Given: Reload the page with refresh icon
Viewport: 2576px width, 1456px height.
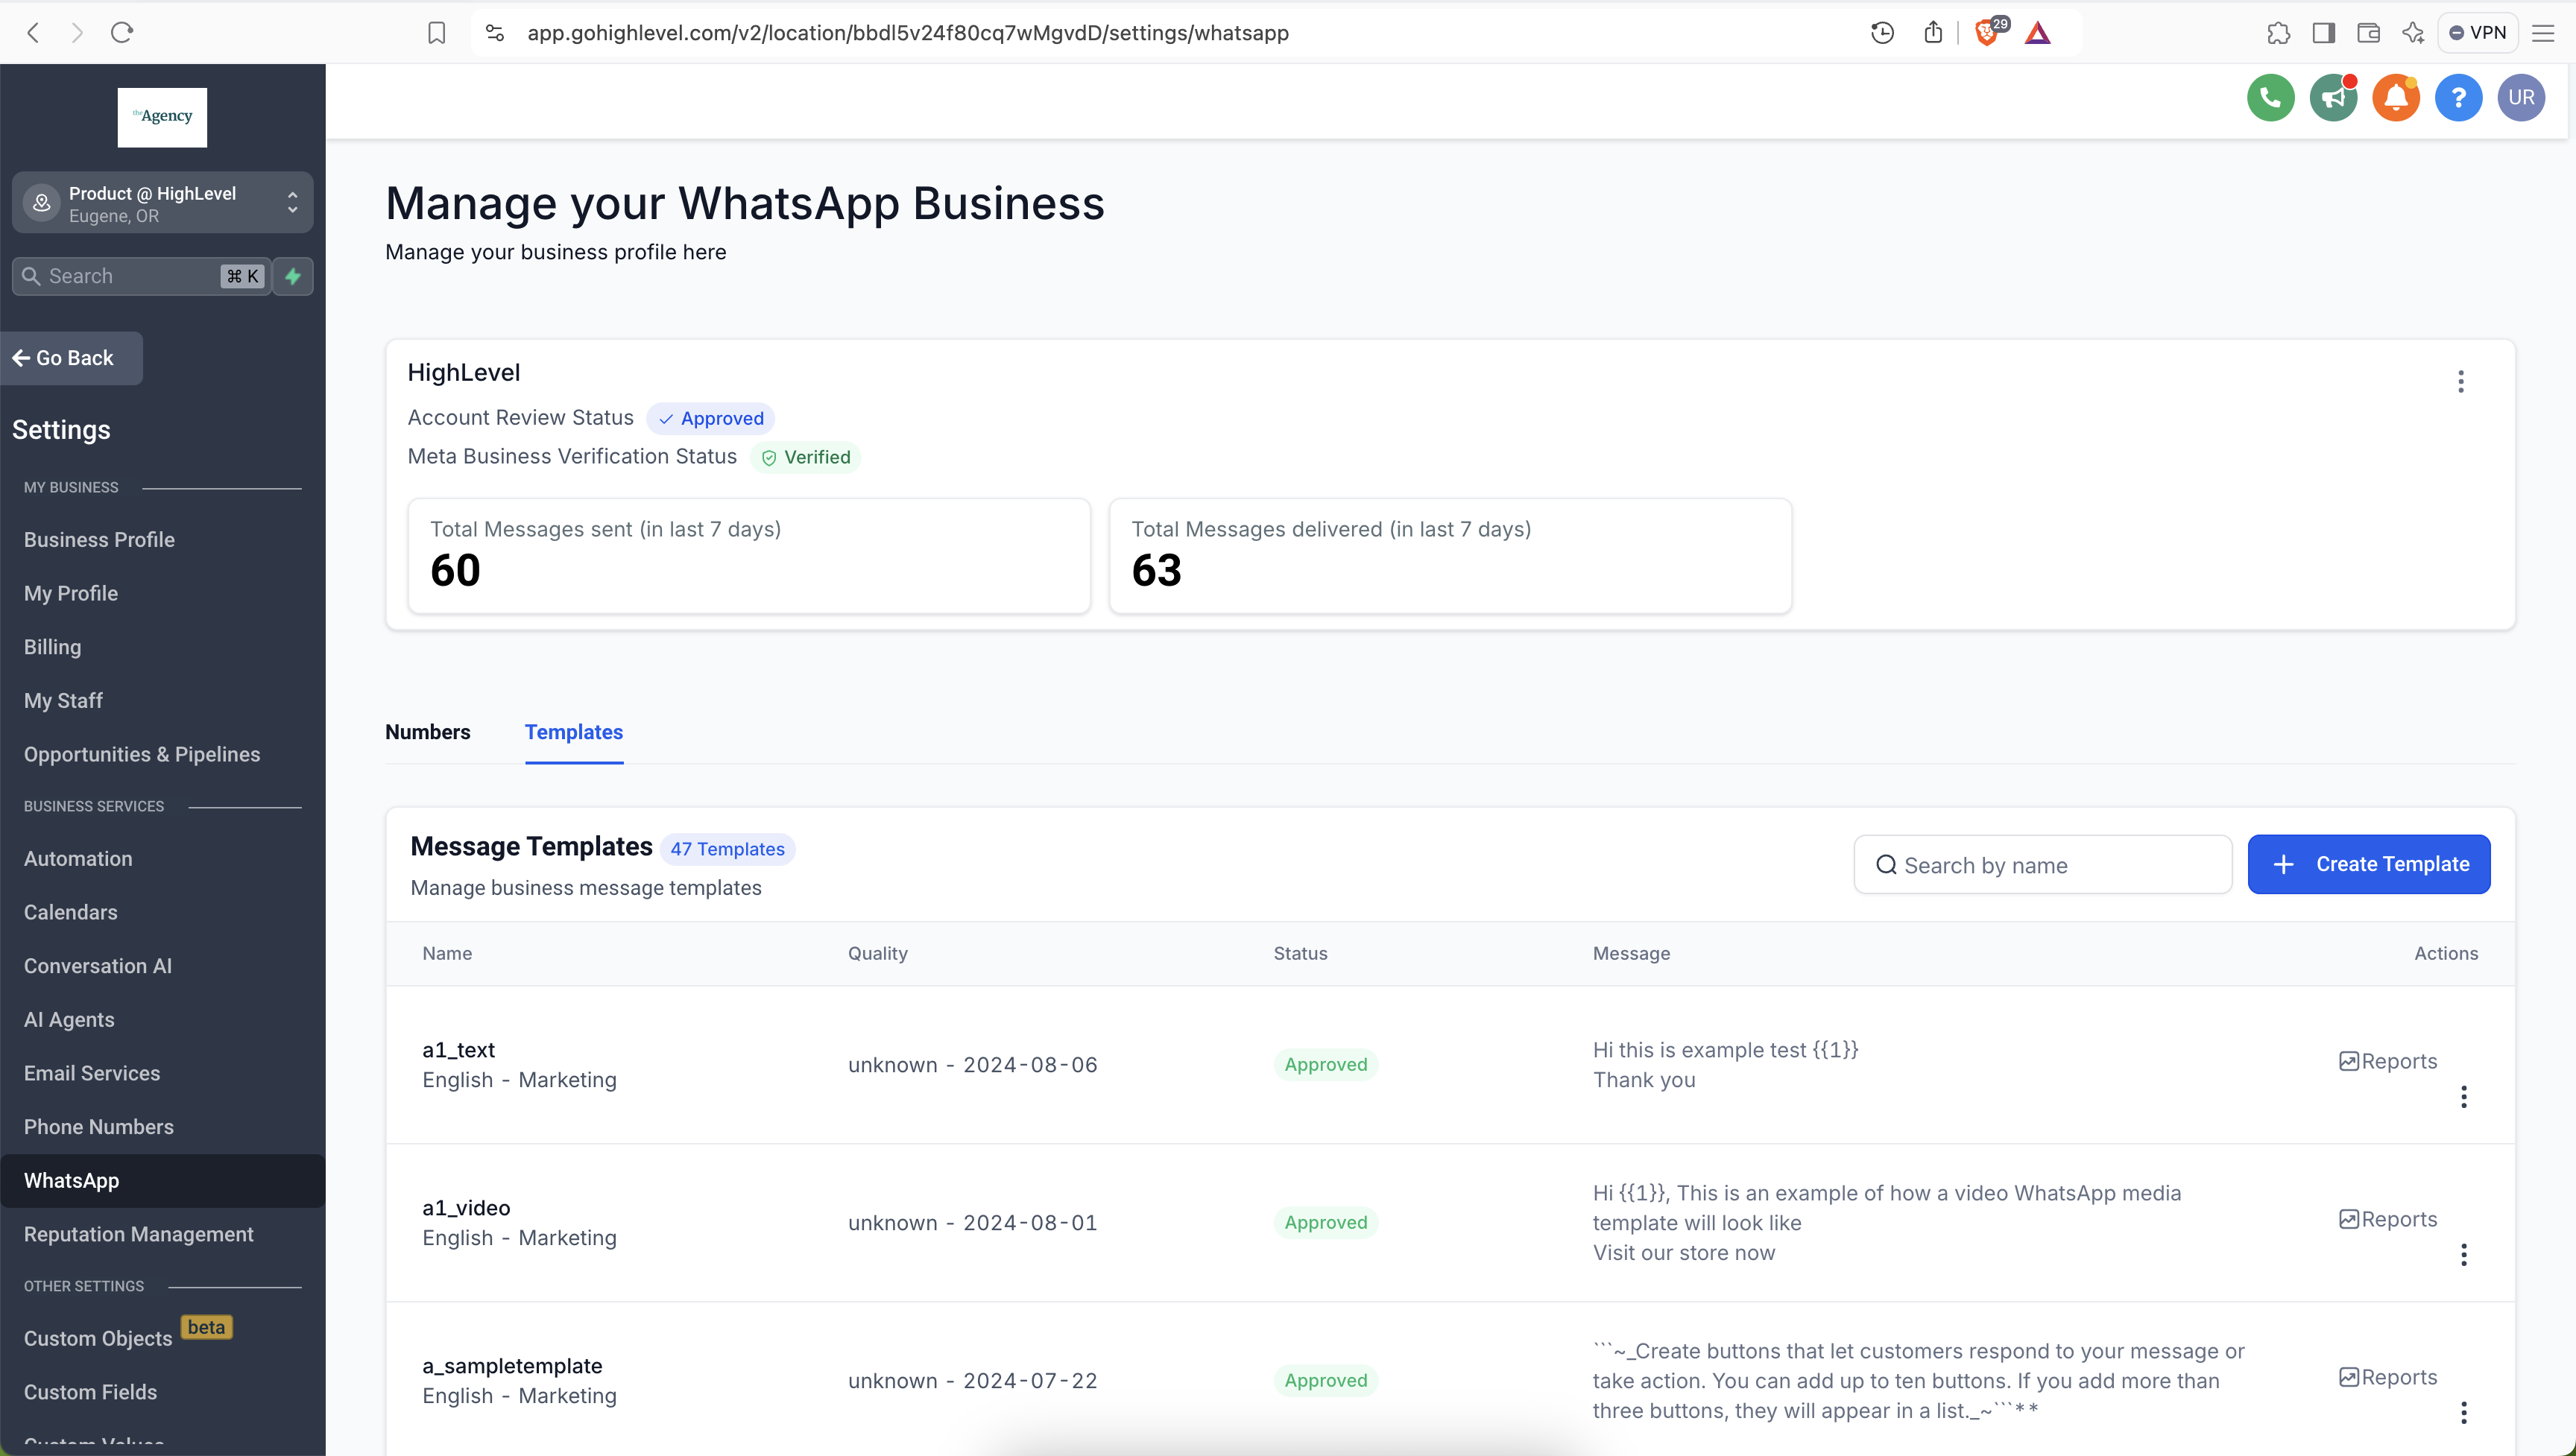Looking at the screenshot, I should pos(122,33).
